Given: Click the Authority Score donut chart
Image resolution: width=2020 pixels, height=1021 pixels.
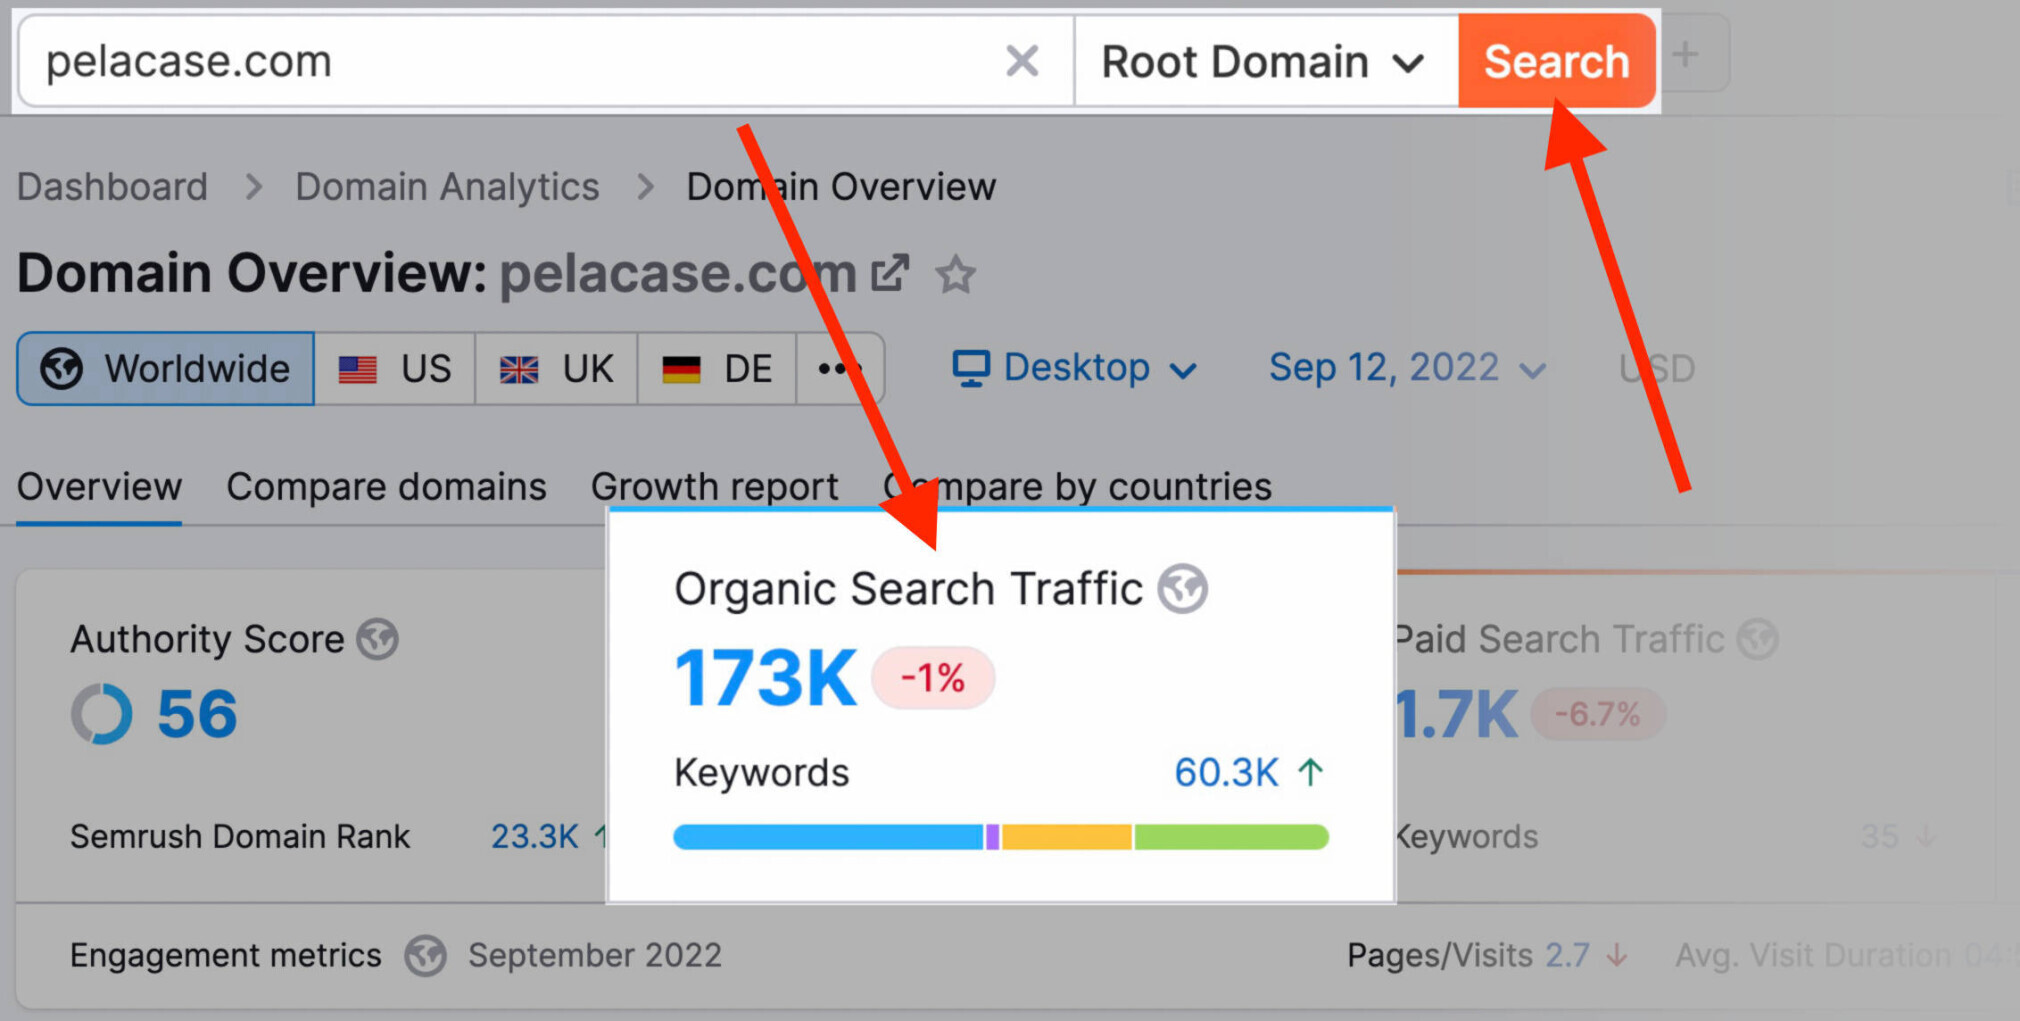Looking at the screenshot, I should click(101, 714).
